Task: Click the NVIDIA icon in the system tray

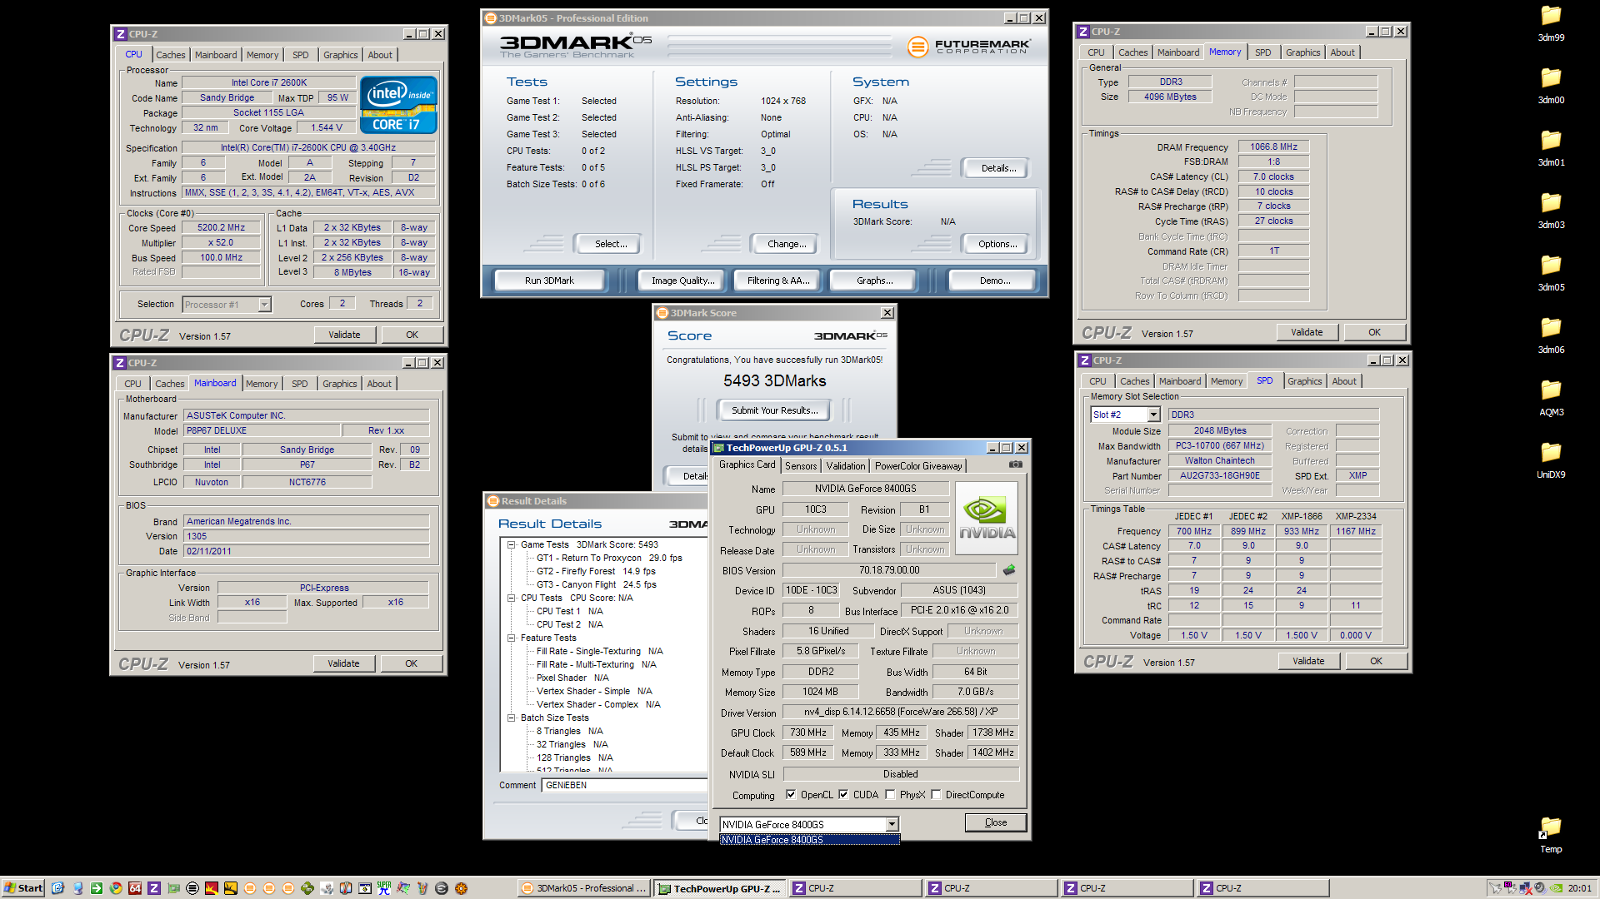Action: coord(1556,888)
